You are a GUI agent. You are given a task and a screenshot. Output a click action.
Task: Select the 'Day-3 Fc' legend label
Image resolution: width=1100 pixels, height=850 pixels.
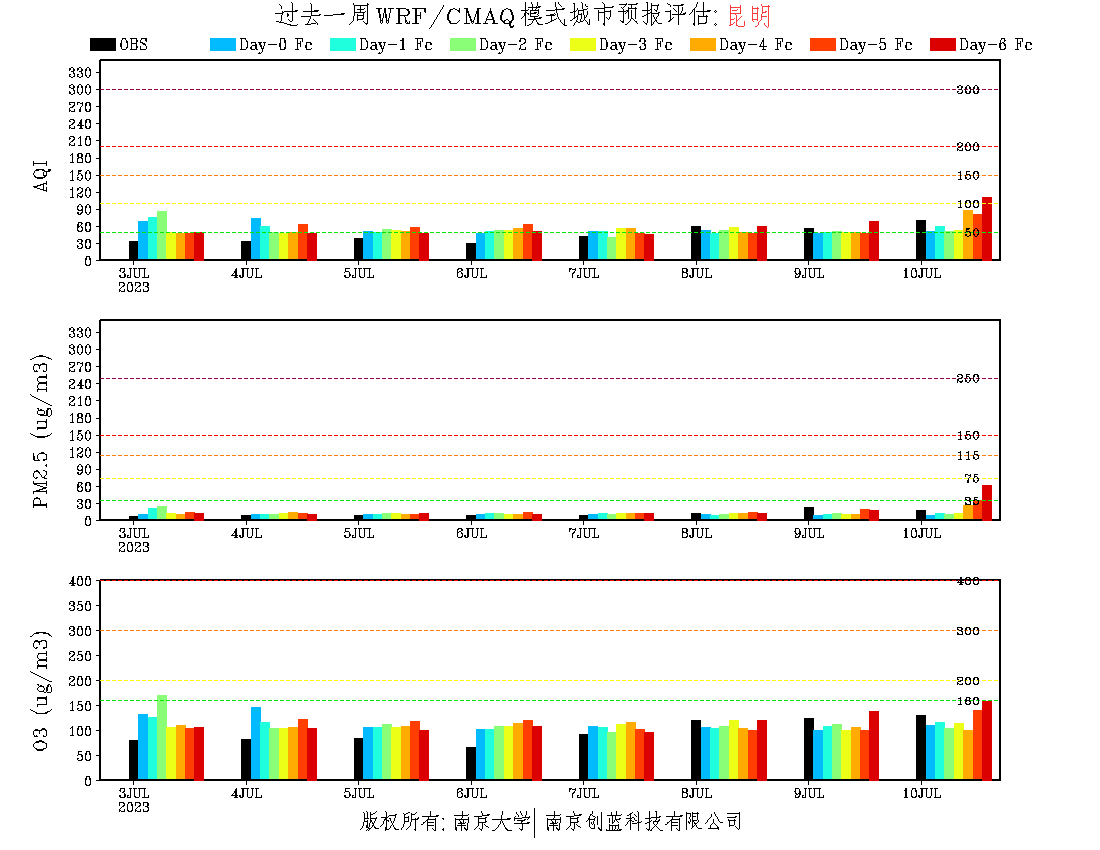[x=636, y=44]
